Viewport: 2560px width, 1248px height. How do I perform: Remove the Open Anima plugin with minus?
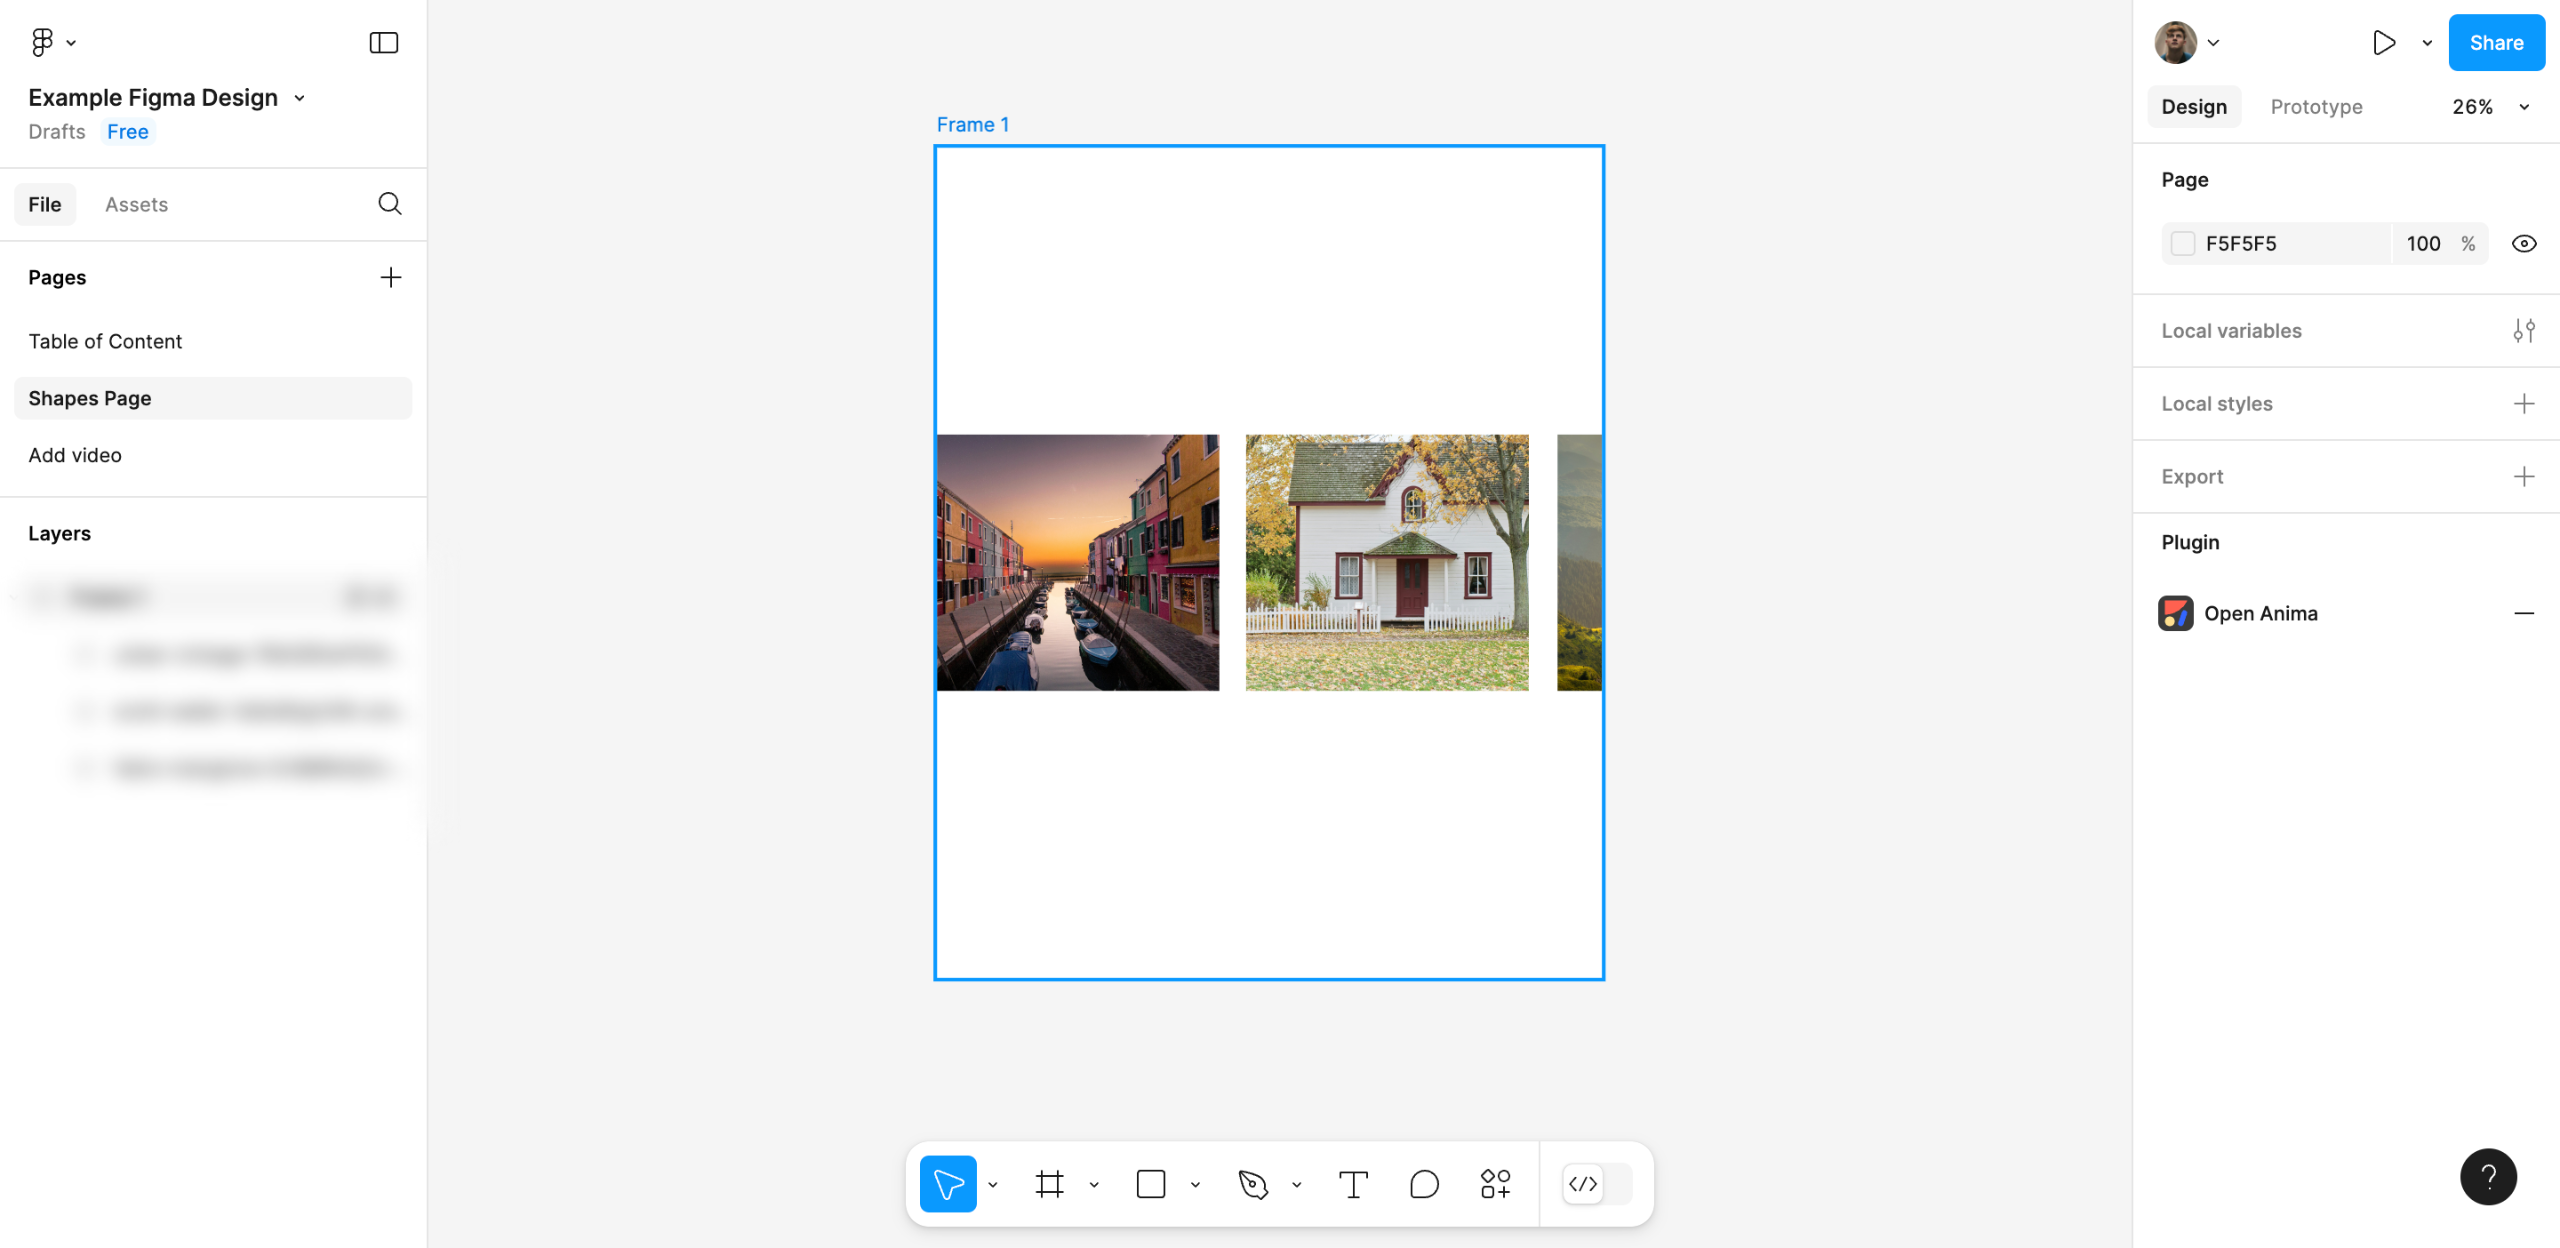pos(2523,613)
